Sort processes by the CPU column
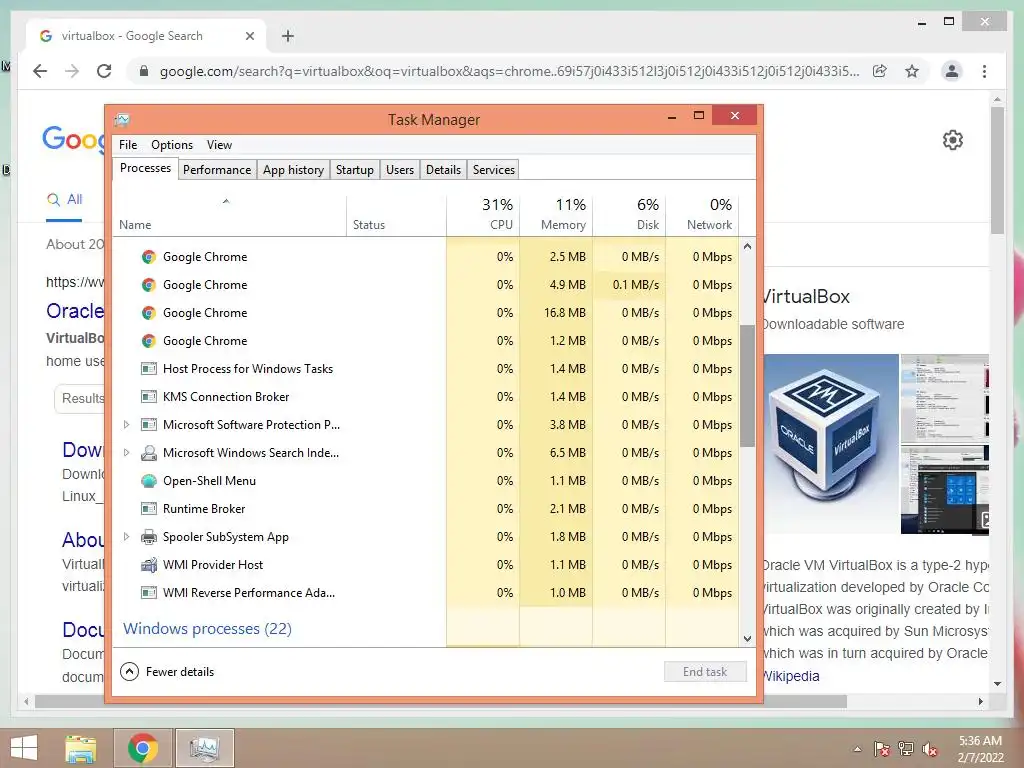Viewport: 1024px width, 768px height. point(483,215)
